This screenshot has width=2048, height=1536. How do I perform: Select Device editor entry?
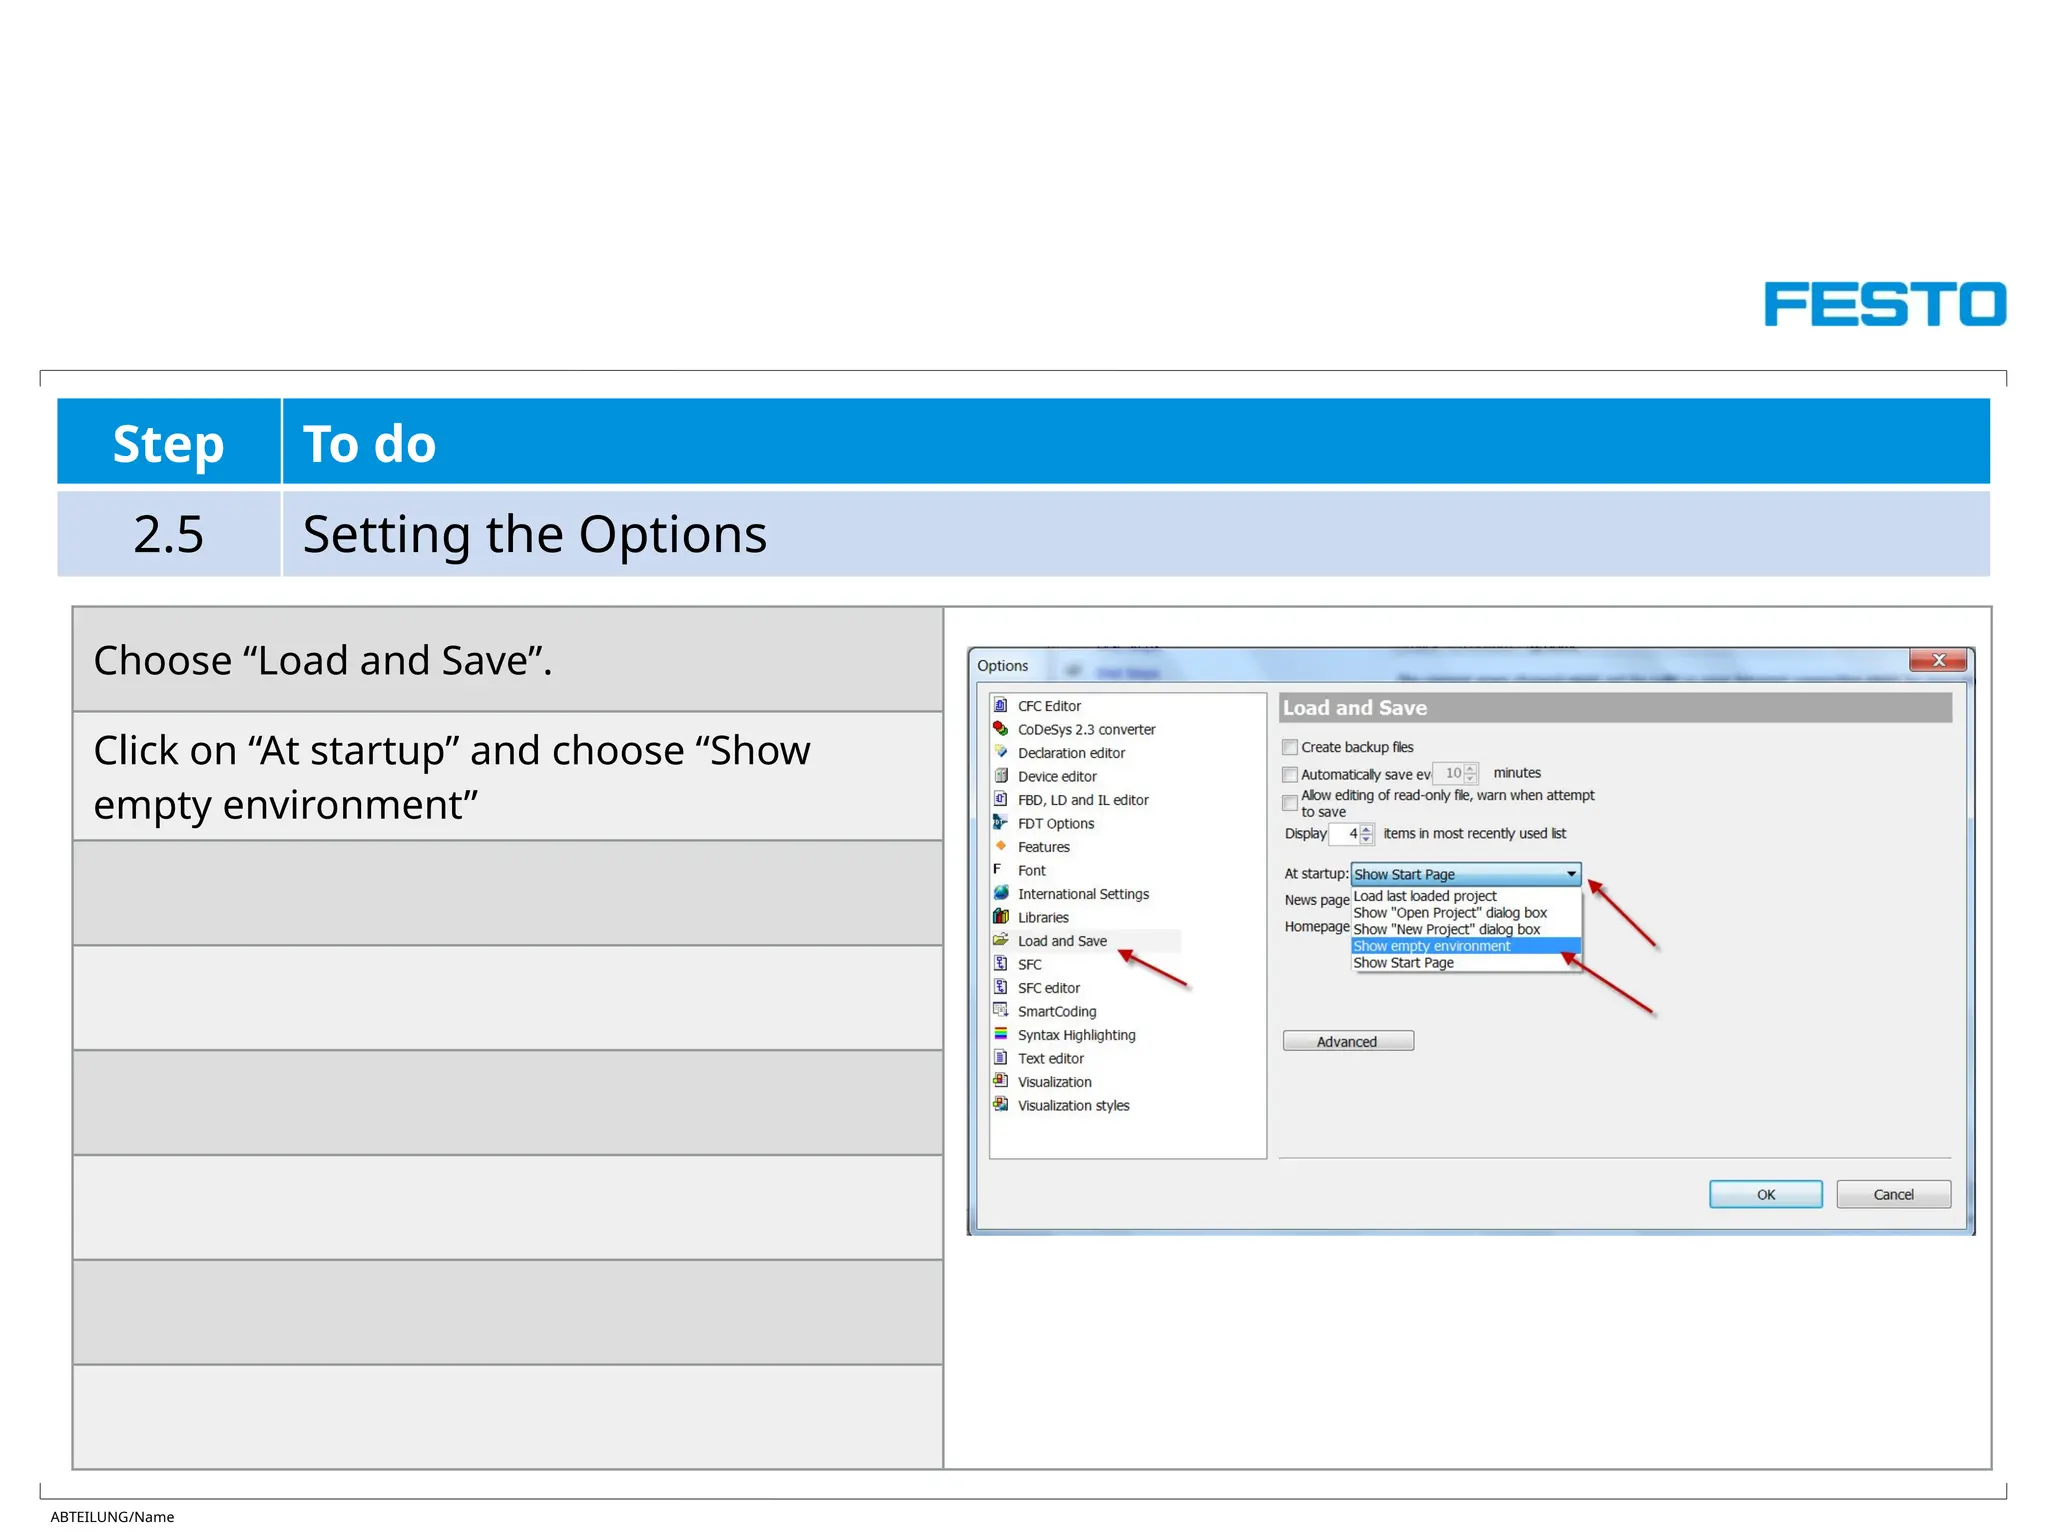tap(1057, 776)
